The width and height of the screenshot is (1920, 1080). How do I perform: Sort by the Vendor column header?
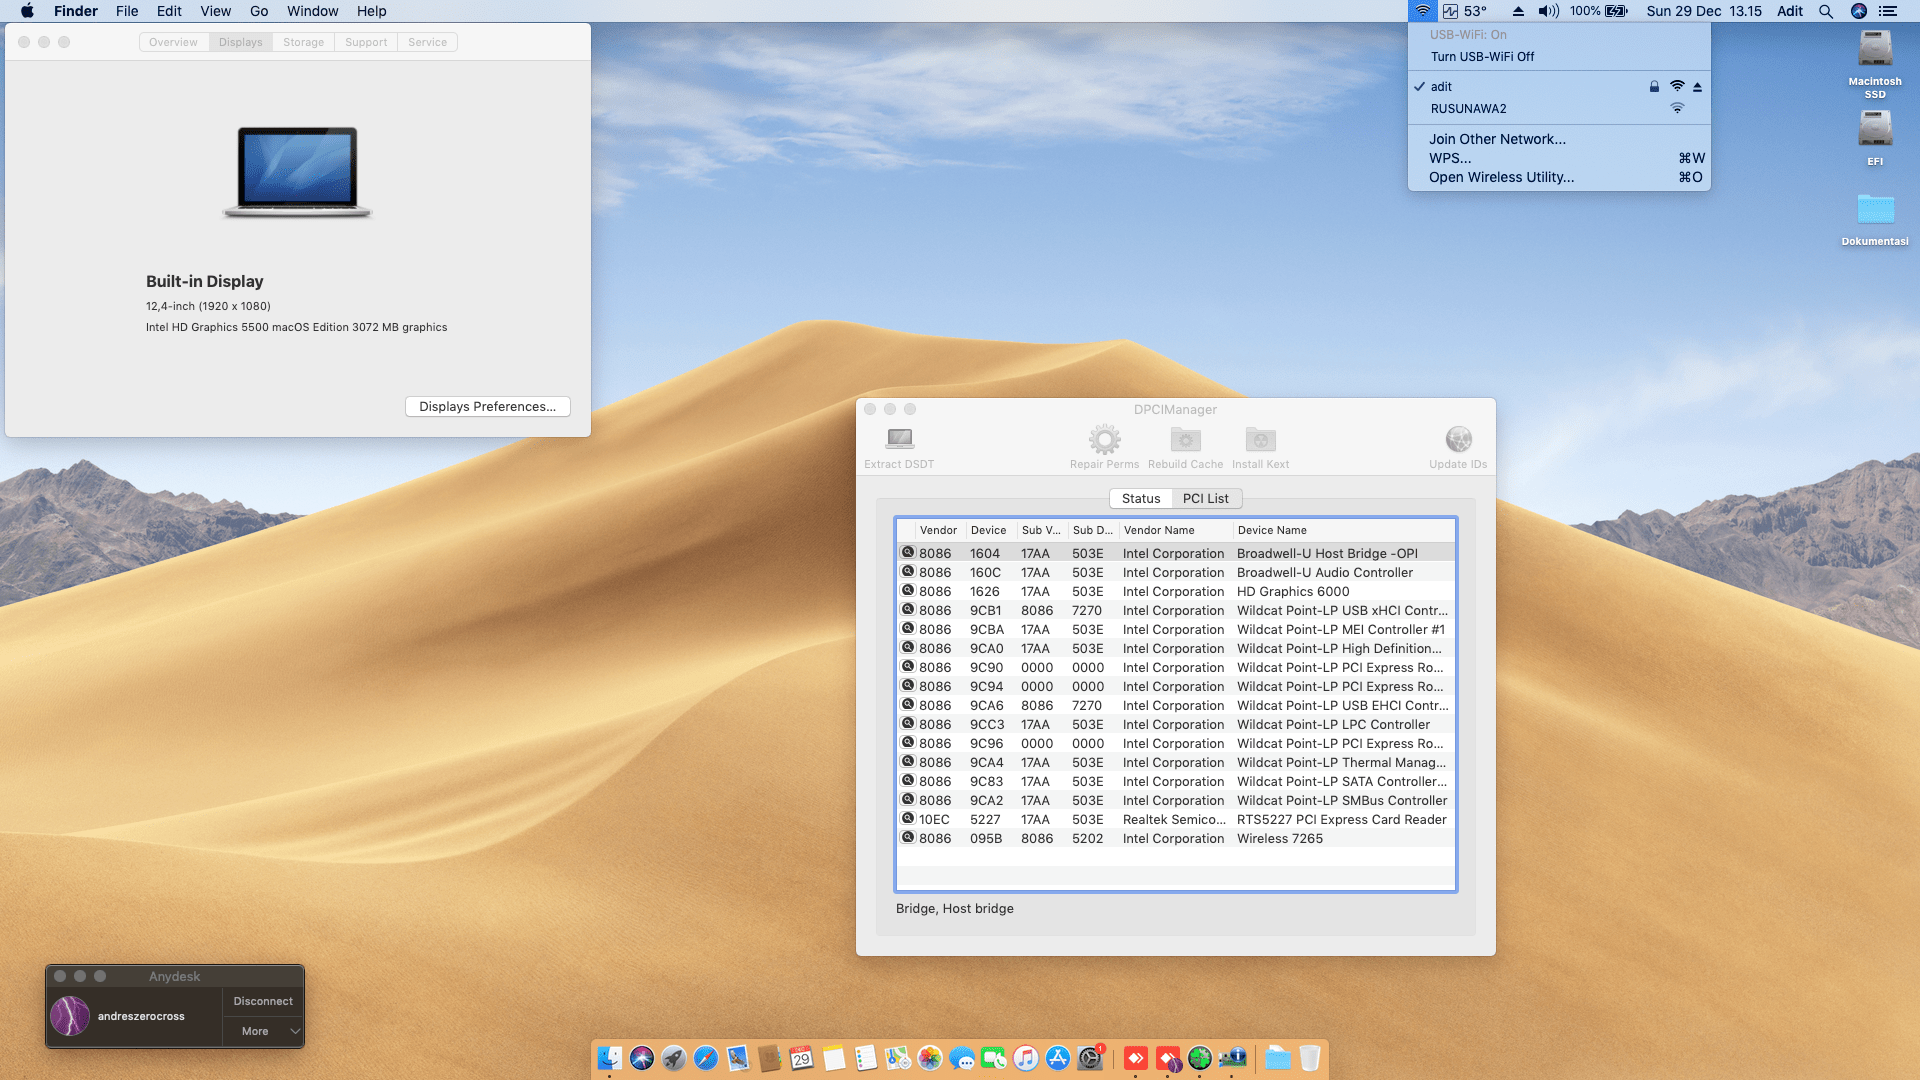pyautogui.click(x=940, y=530)
